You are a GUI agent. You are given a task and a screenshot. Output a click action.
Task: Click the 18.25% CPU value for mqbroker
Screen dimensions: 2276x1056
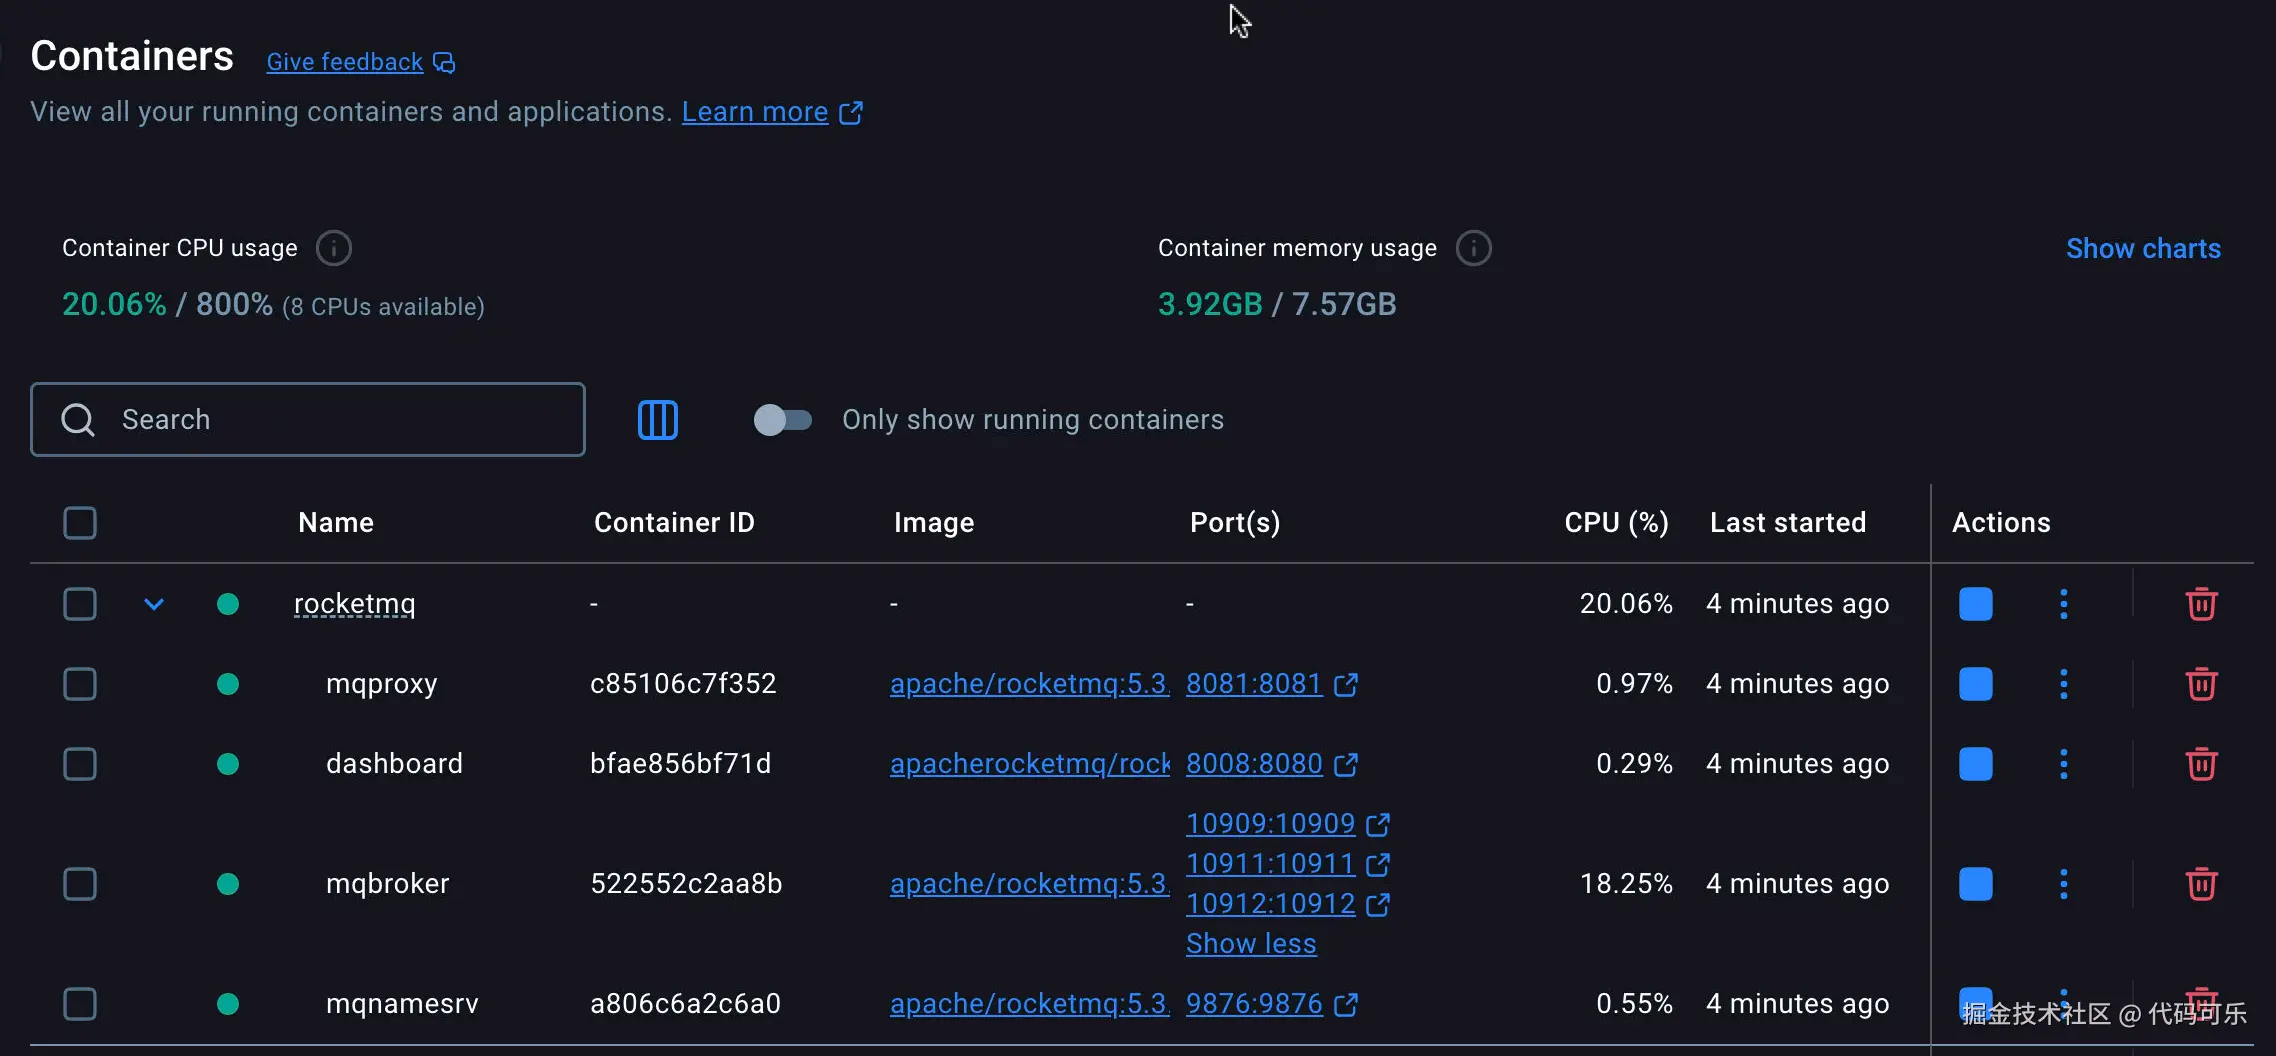point(1626,884)
